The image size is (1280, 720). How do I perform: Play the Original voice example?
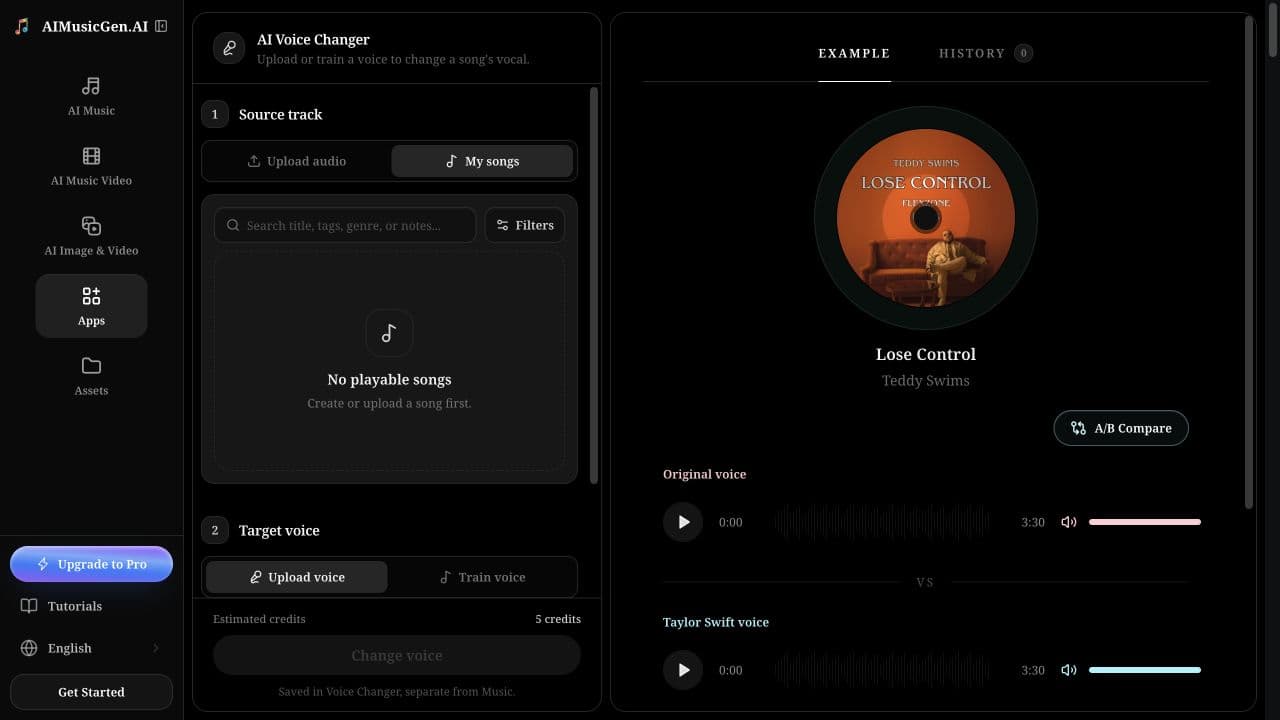tap(683, 522)
